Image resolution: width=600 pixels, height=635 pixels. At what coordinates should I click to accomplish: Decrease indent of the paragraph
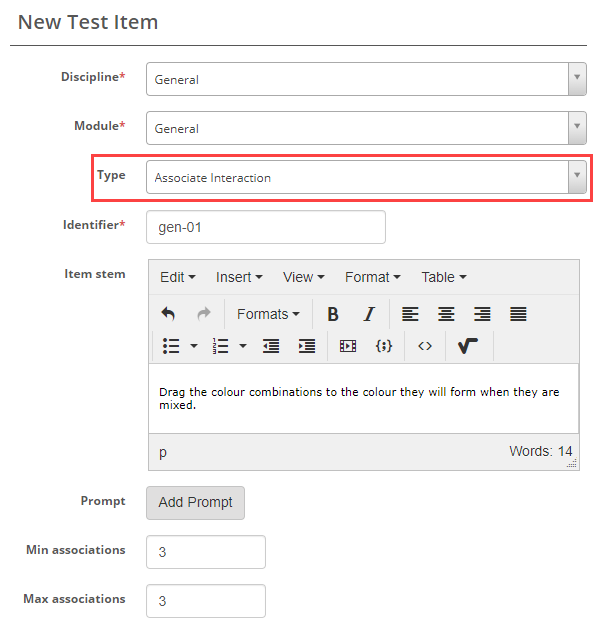click(271, 346)
